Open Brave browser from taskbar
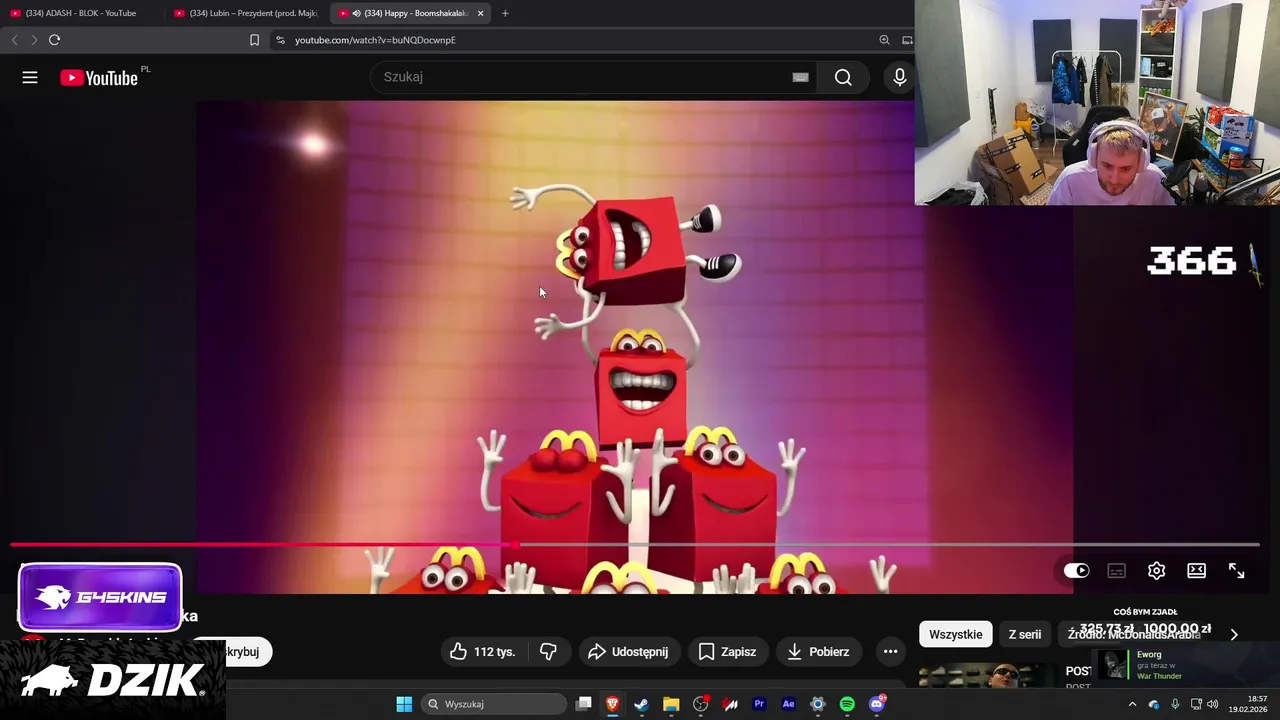The height and width of the screenshot is (720, 1280). pos(612,704)
